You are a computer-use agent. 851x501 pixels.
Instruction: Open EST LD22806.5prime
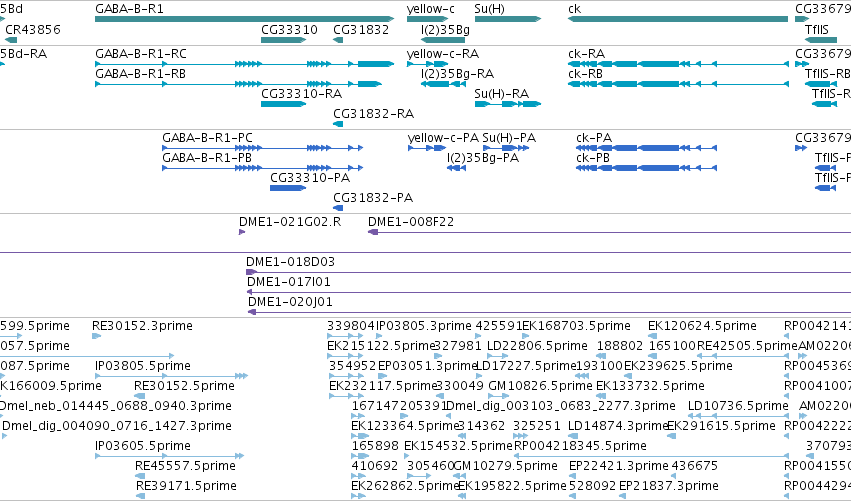(x=537, y=346)
